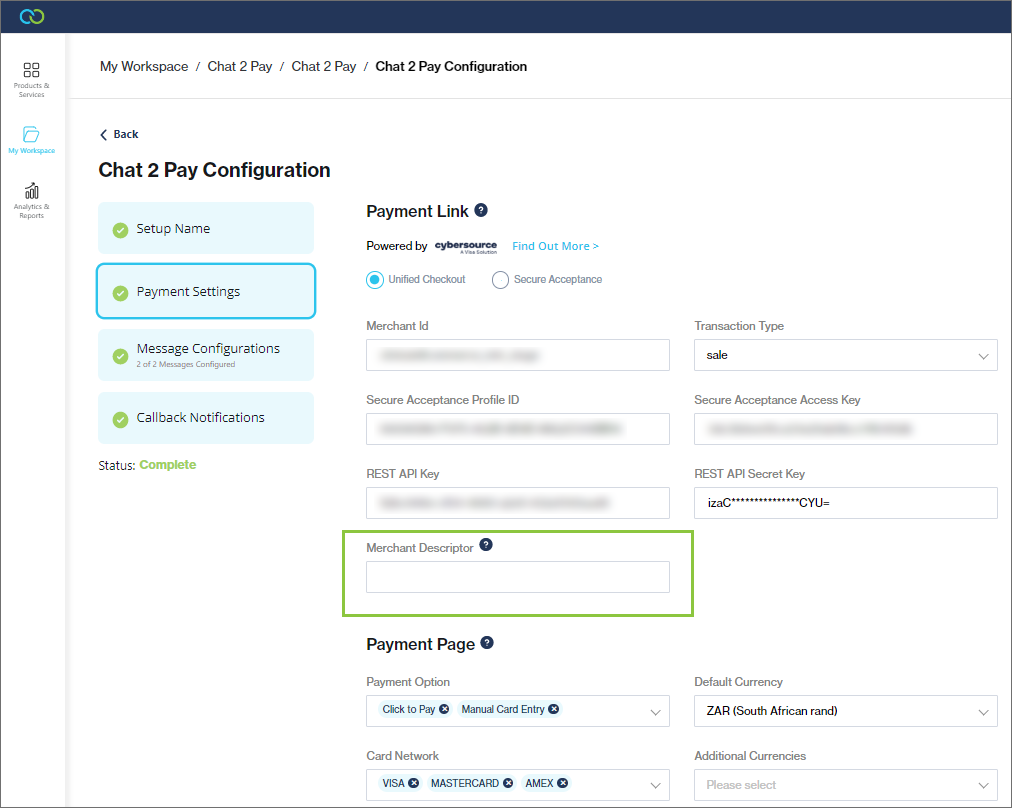This screenshot has height=808, width=1012.
Task: Remove the Click to Pay tag
Action: (444, 709)
